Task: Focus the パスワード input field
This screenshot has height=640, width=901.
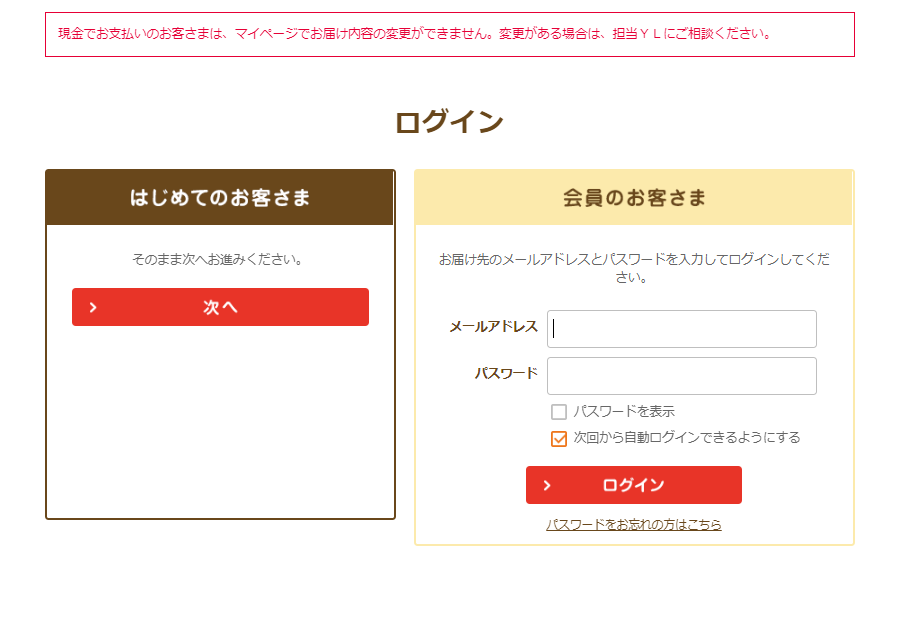Action: tap(681, 376)
